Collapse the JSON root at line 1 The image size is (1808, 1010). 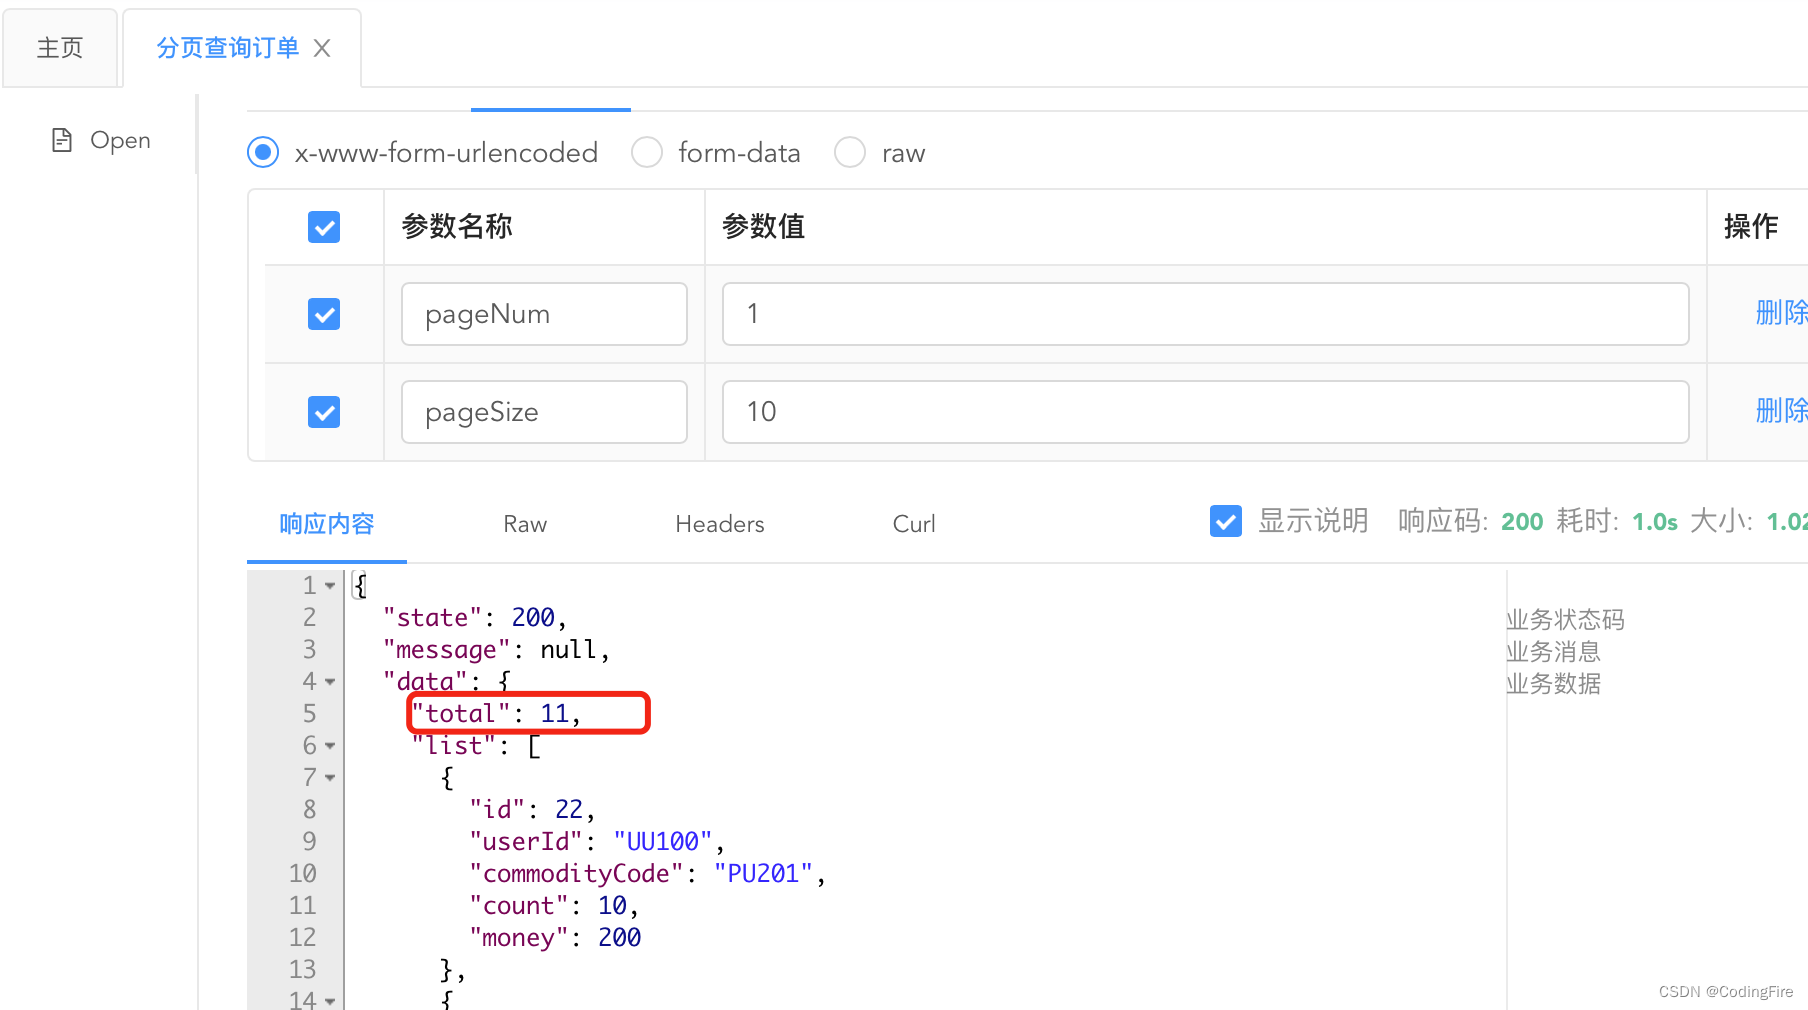pyautogui.click(x=330, y=586)
